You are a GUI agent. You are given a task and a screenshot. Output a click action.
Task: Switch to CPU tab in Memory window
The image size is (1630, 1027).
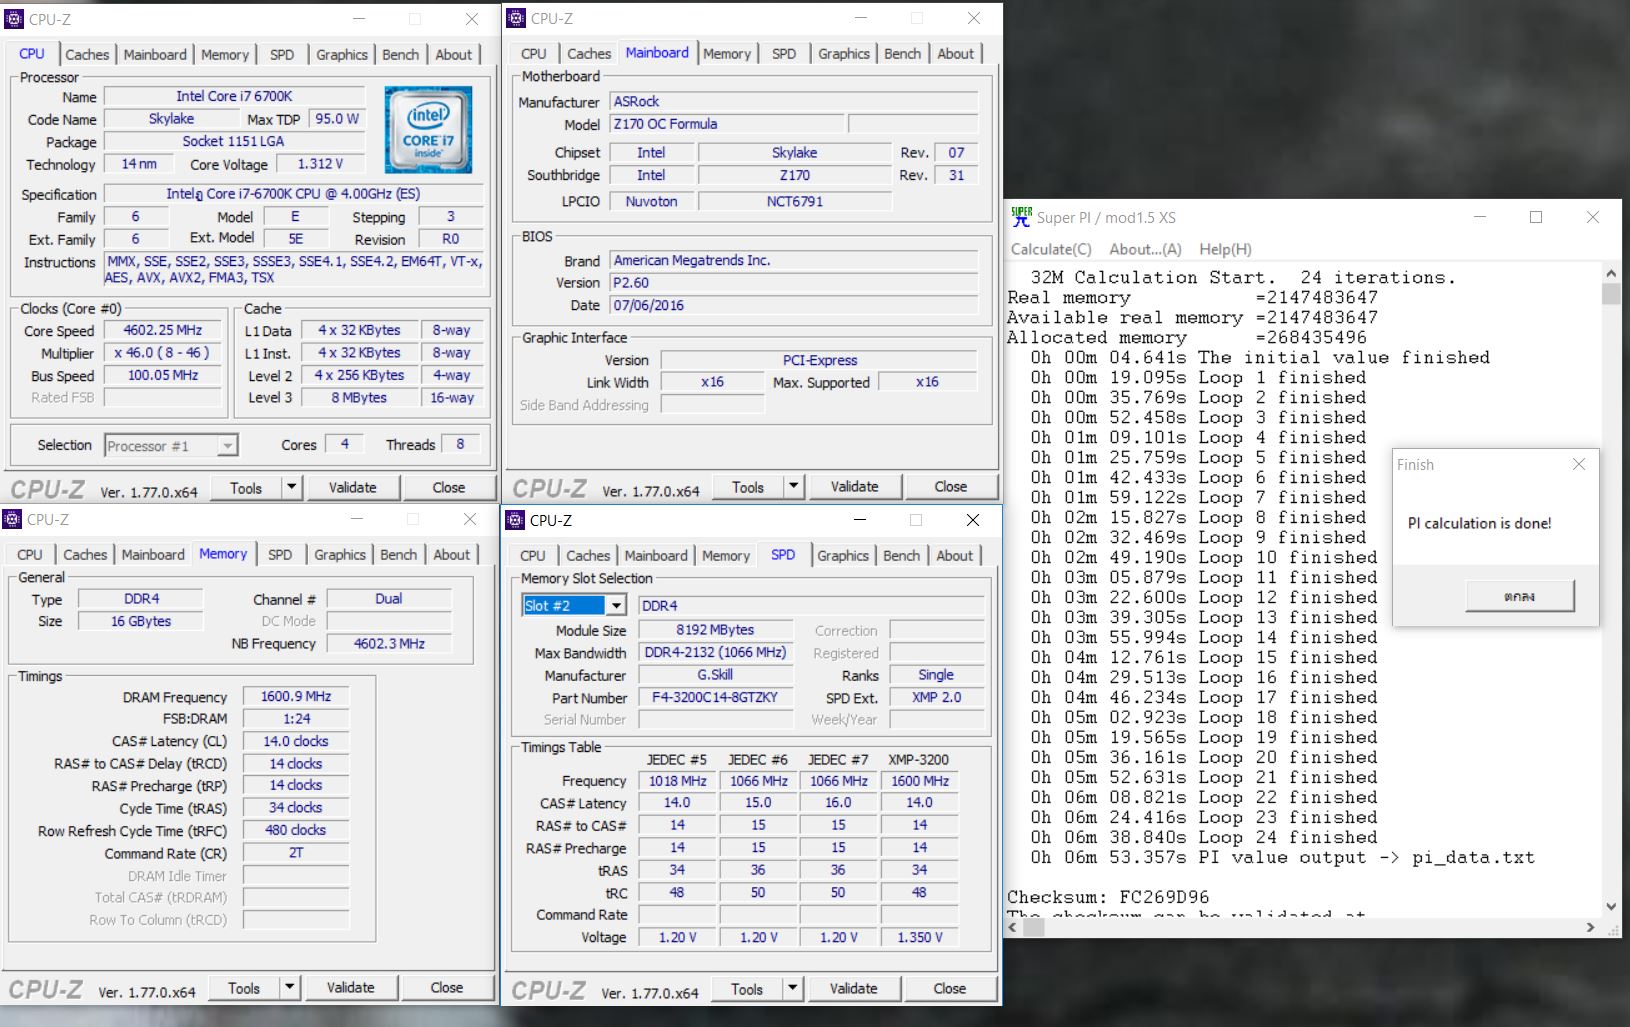click(30, 554)
